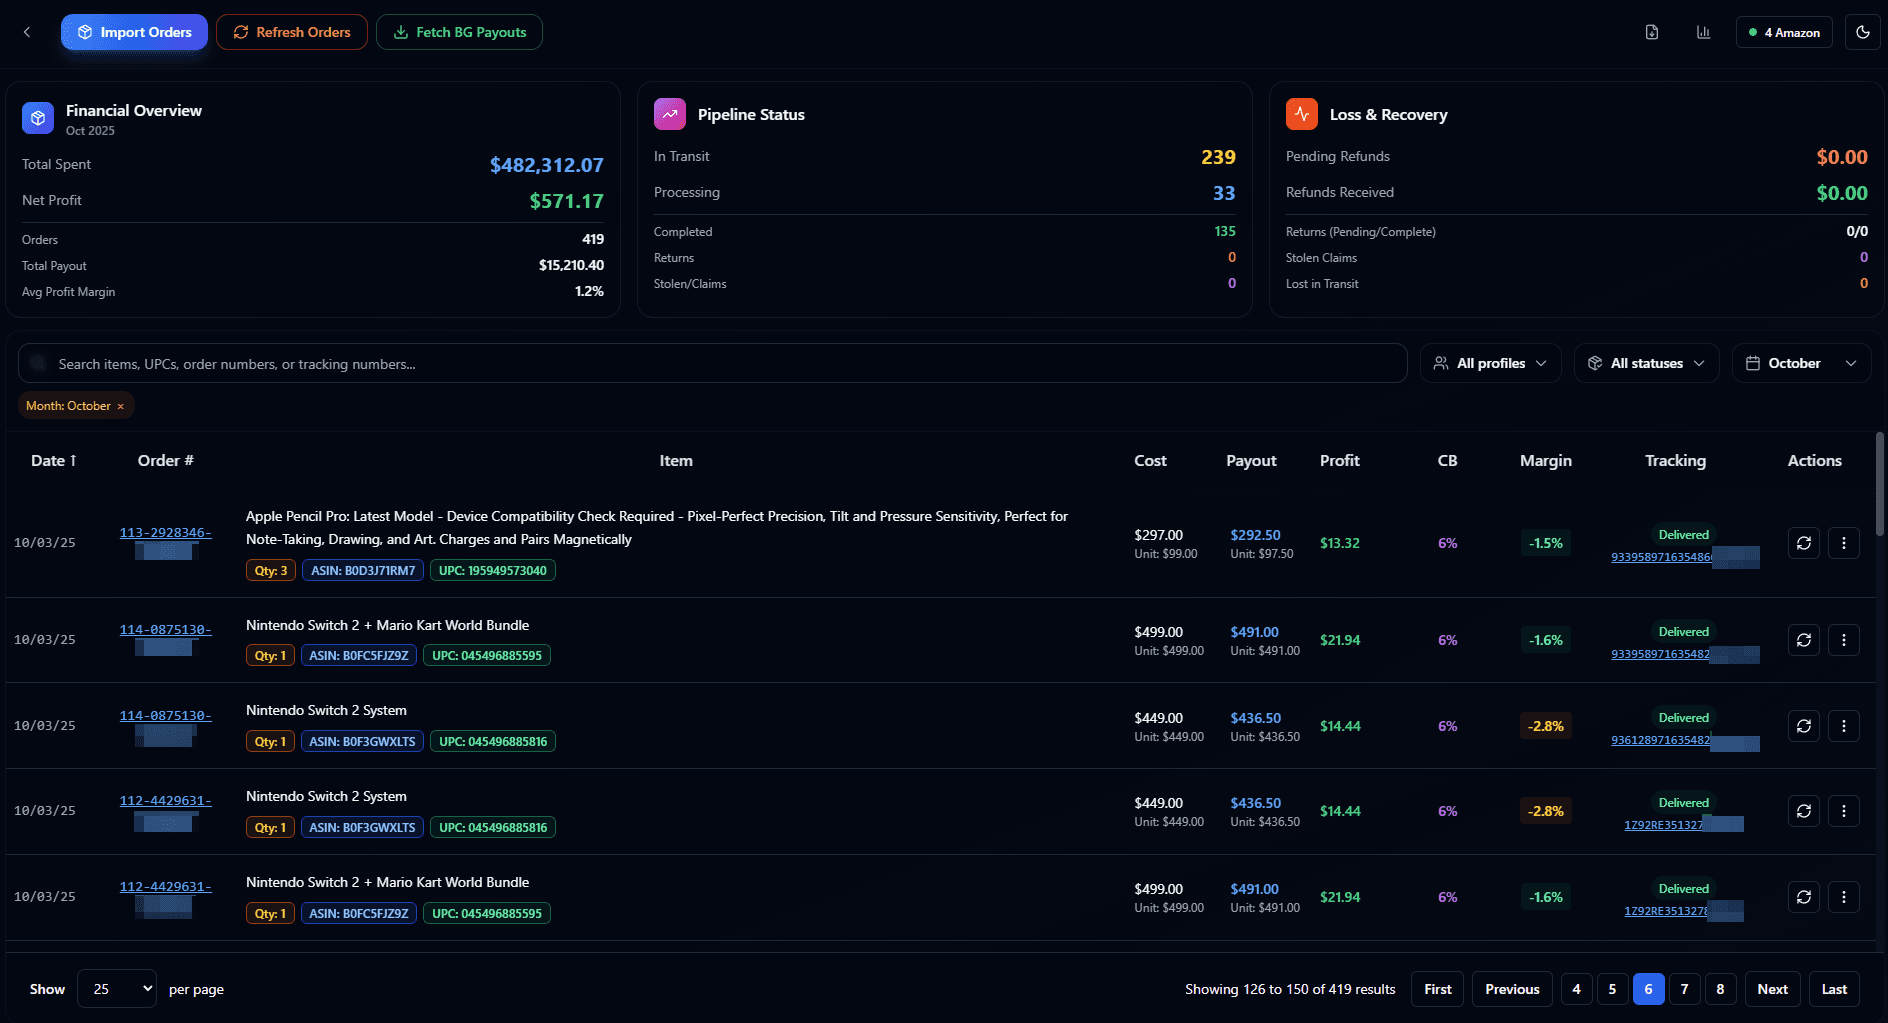
Task: Open the document export icon in the header
Action: click(1651, 31)
